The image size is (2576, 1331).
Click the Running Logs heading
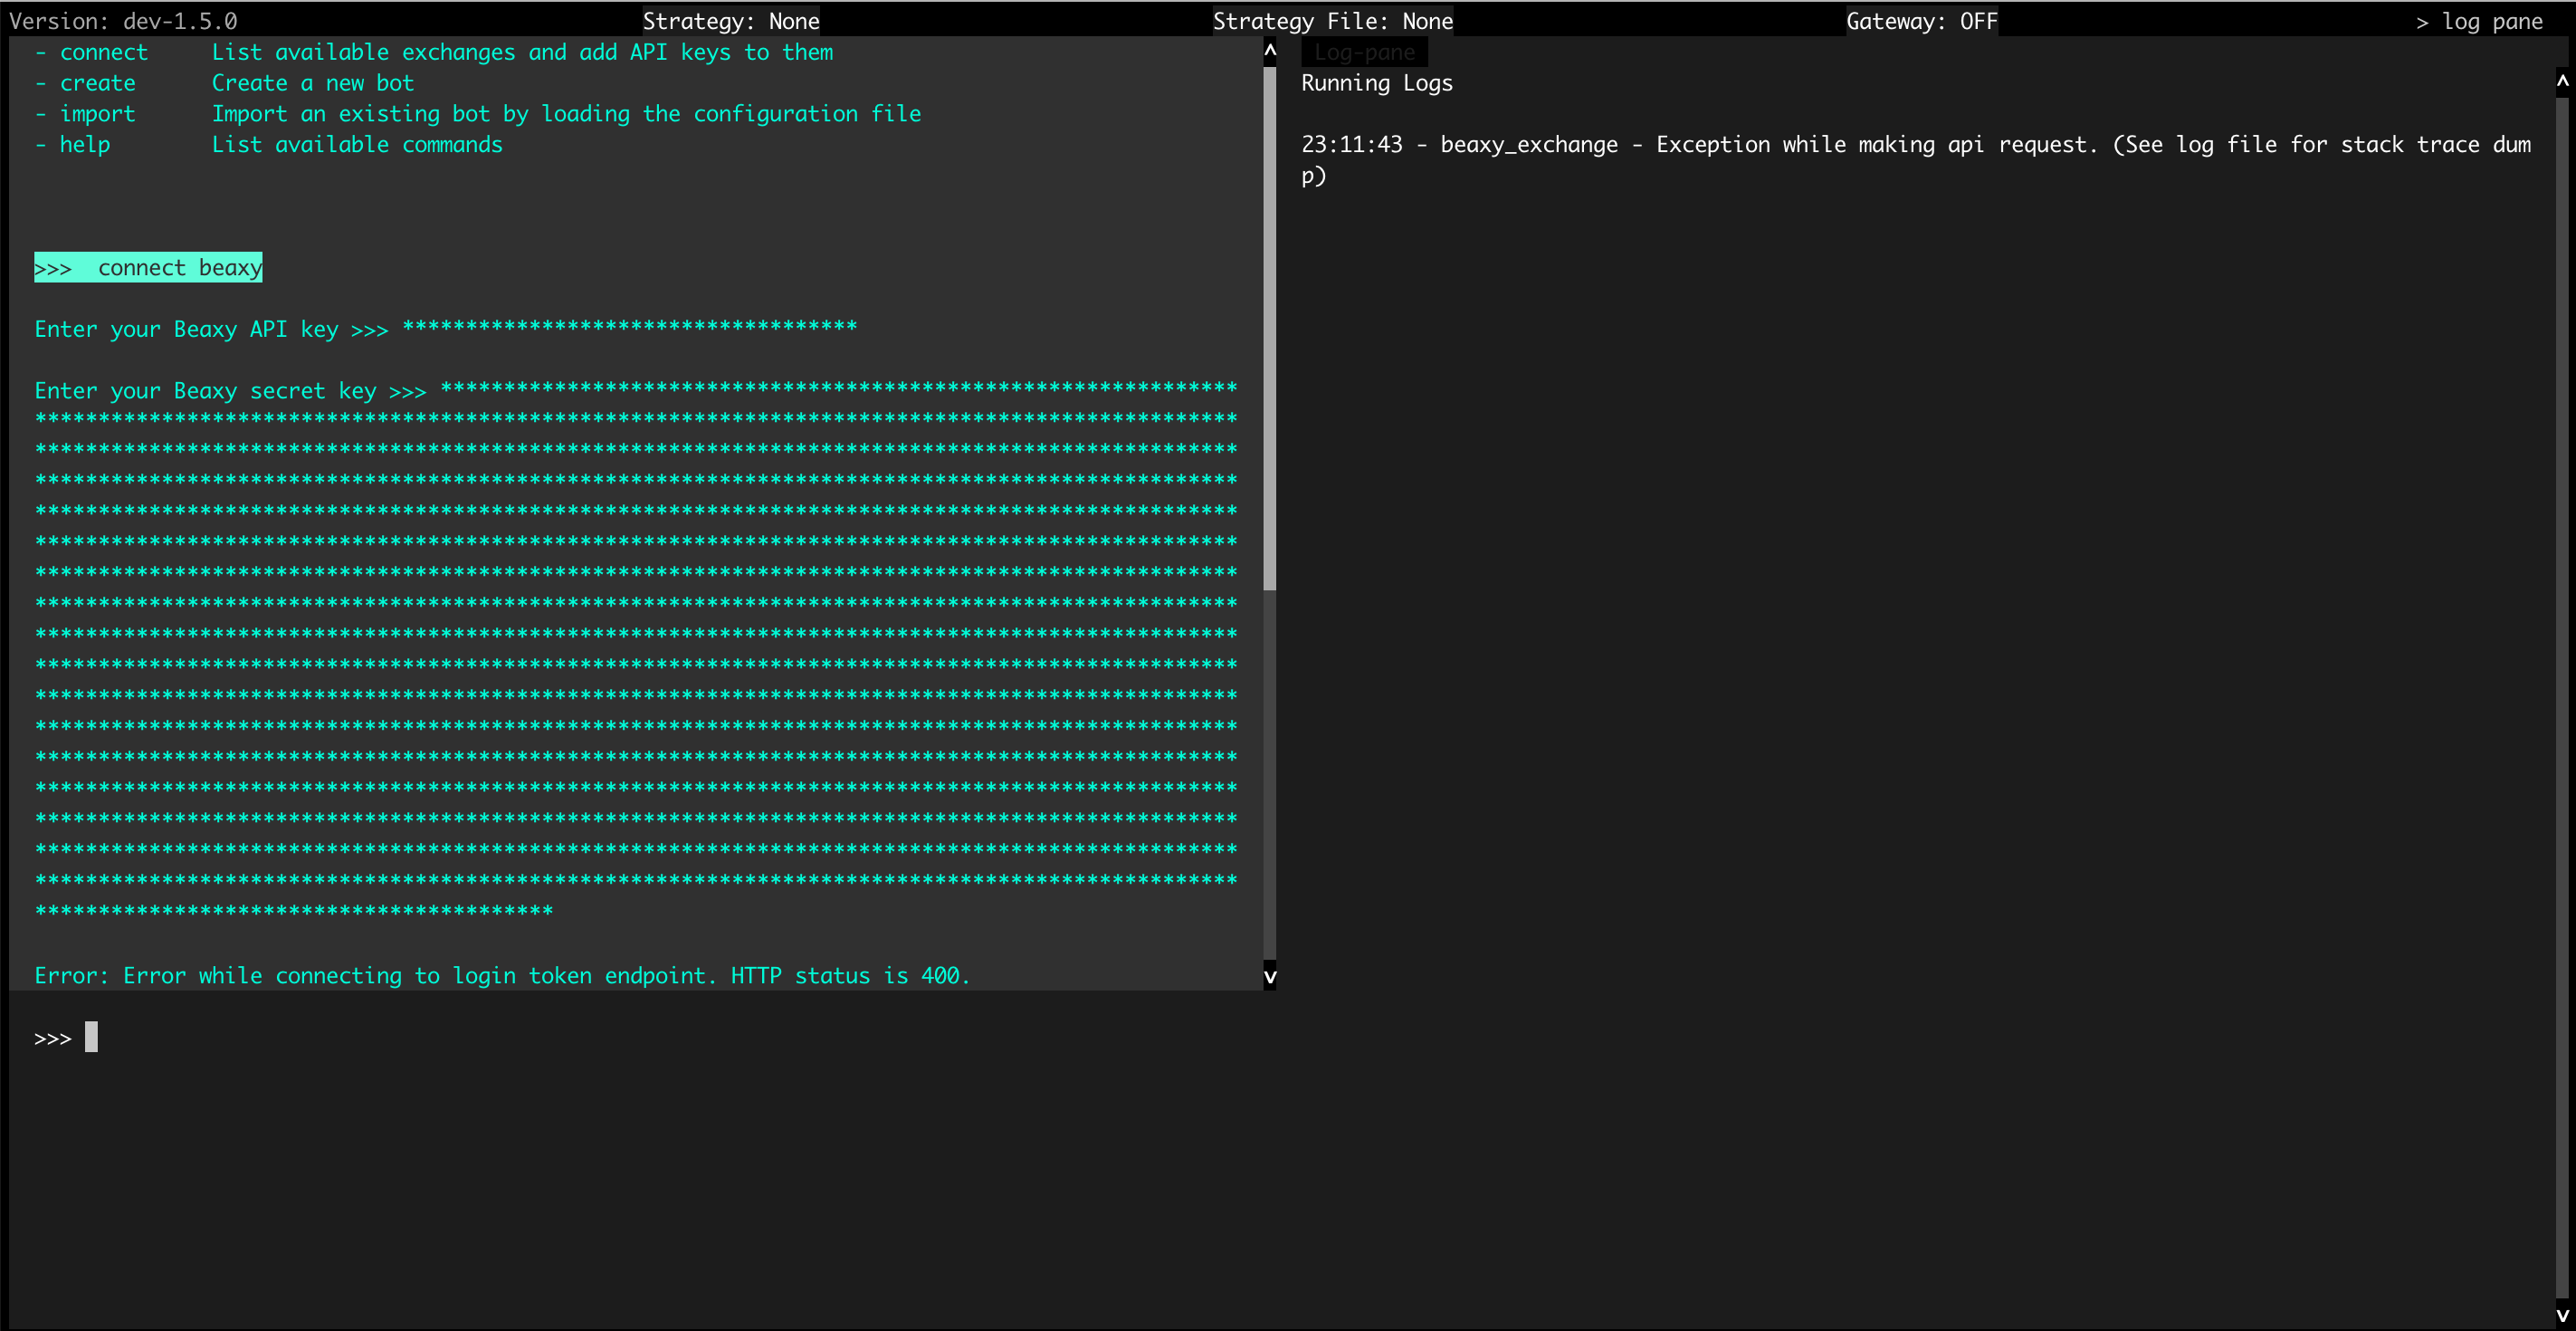coord(1377,83)
